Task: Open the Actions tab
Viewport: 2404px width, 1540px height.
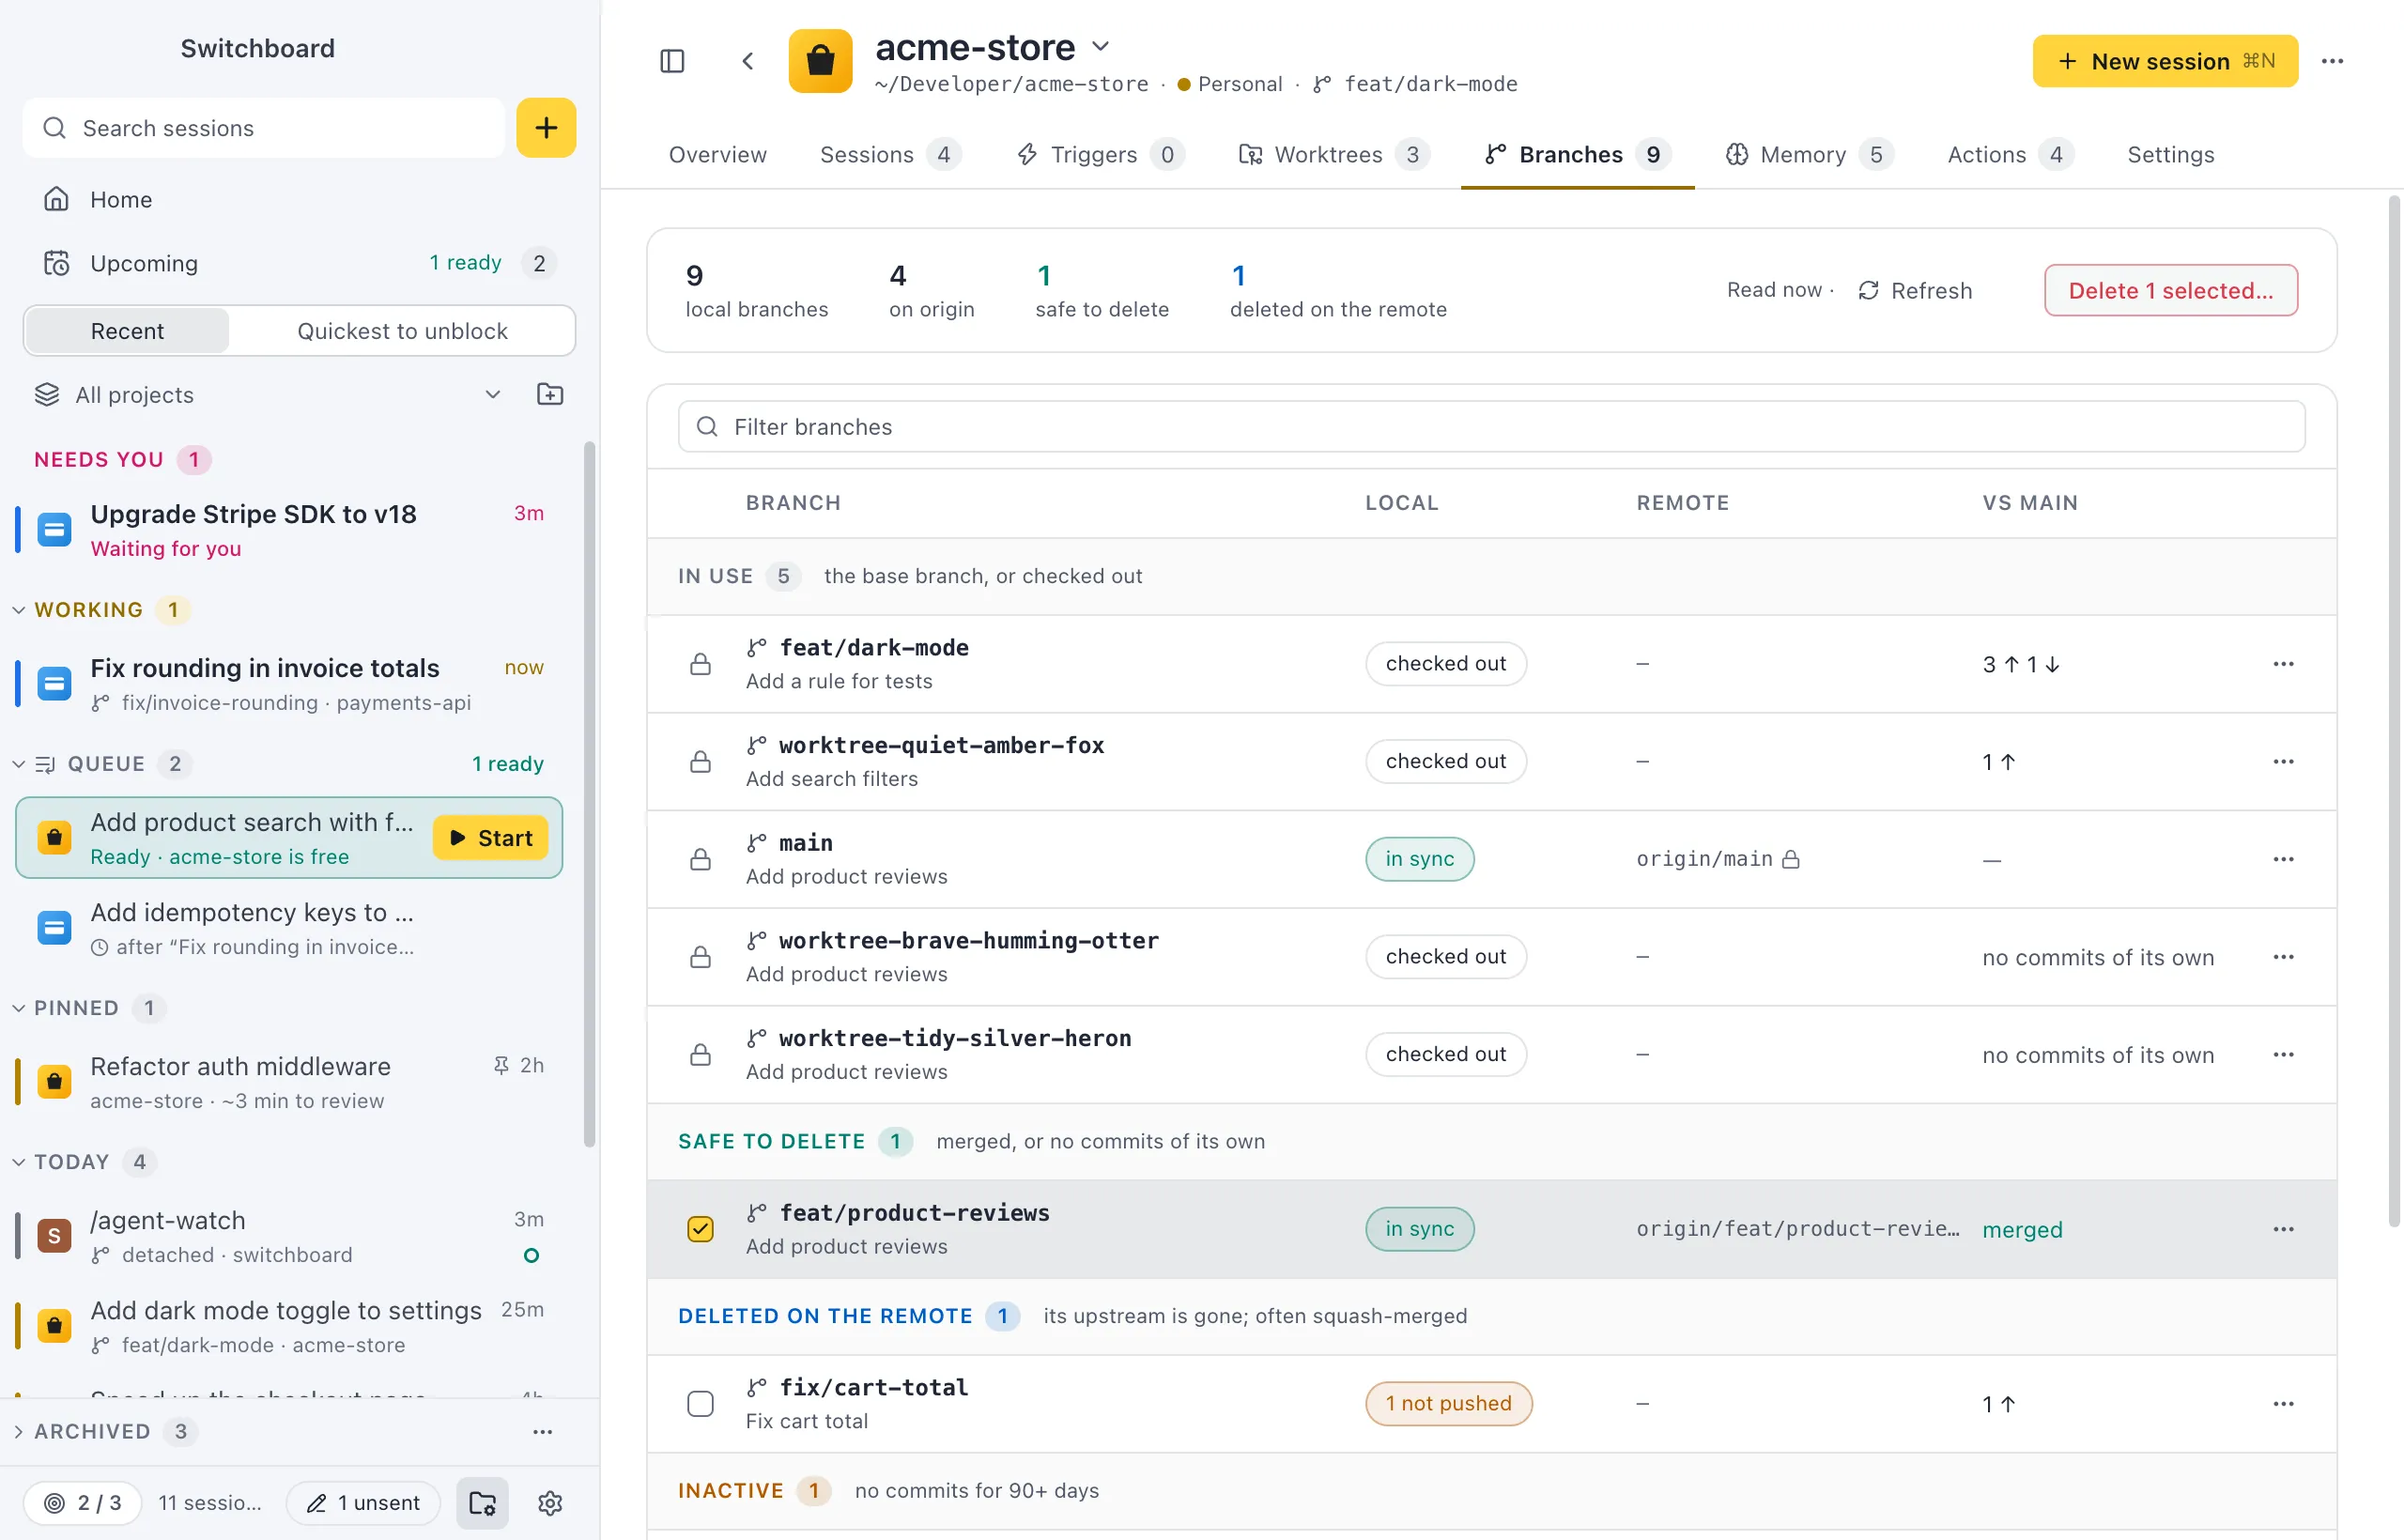Action: 2010,155
